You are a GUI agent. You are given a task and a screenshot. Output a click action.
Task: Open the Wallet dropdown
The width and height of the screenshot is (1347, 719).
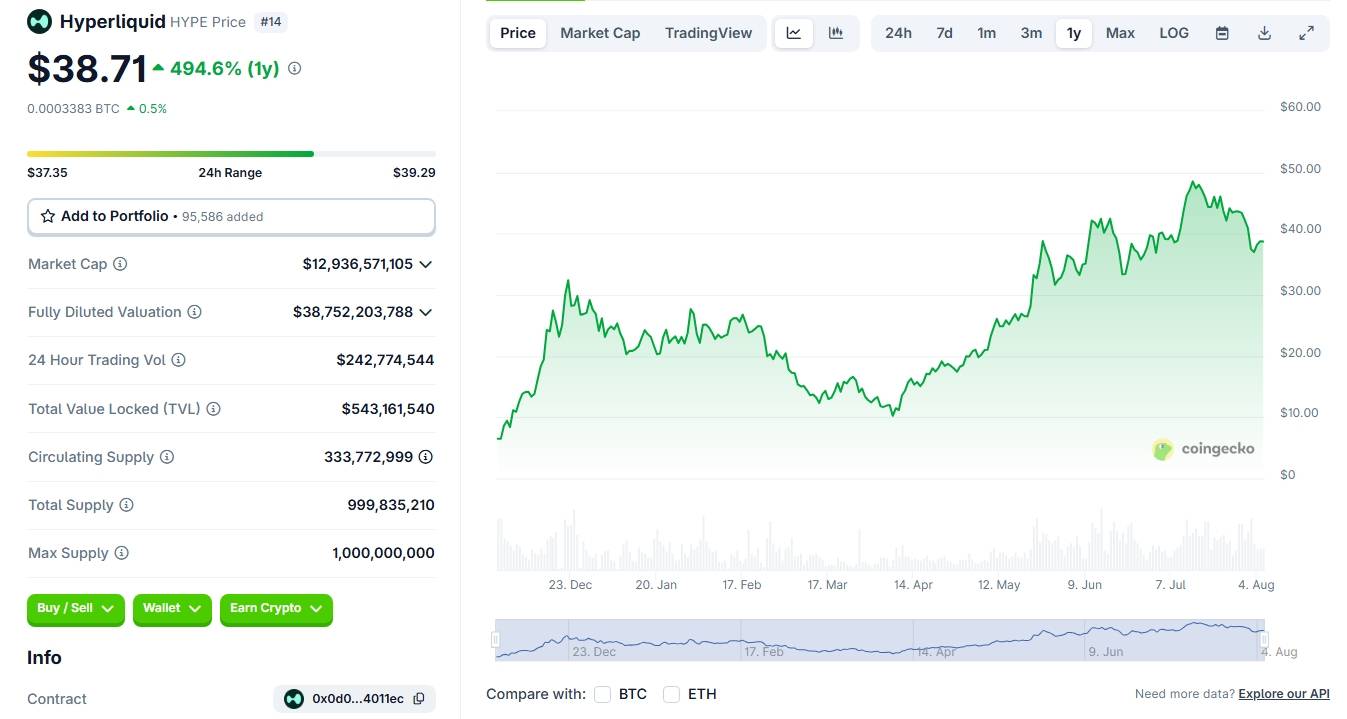[172, 609]
